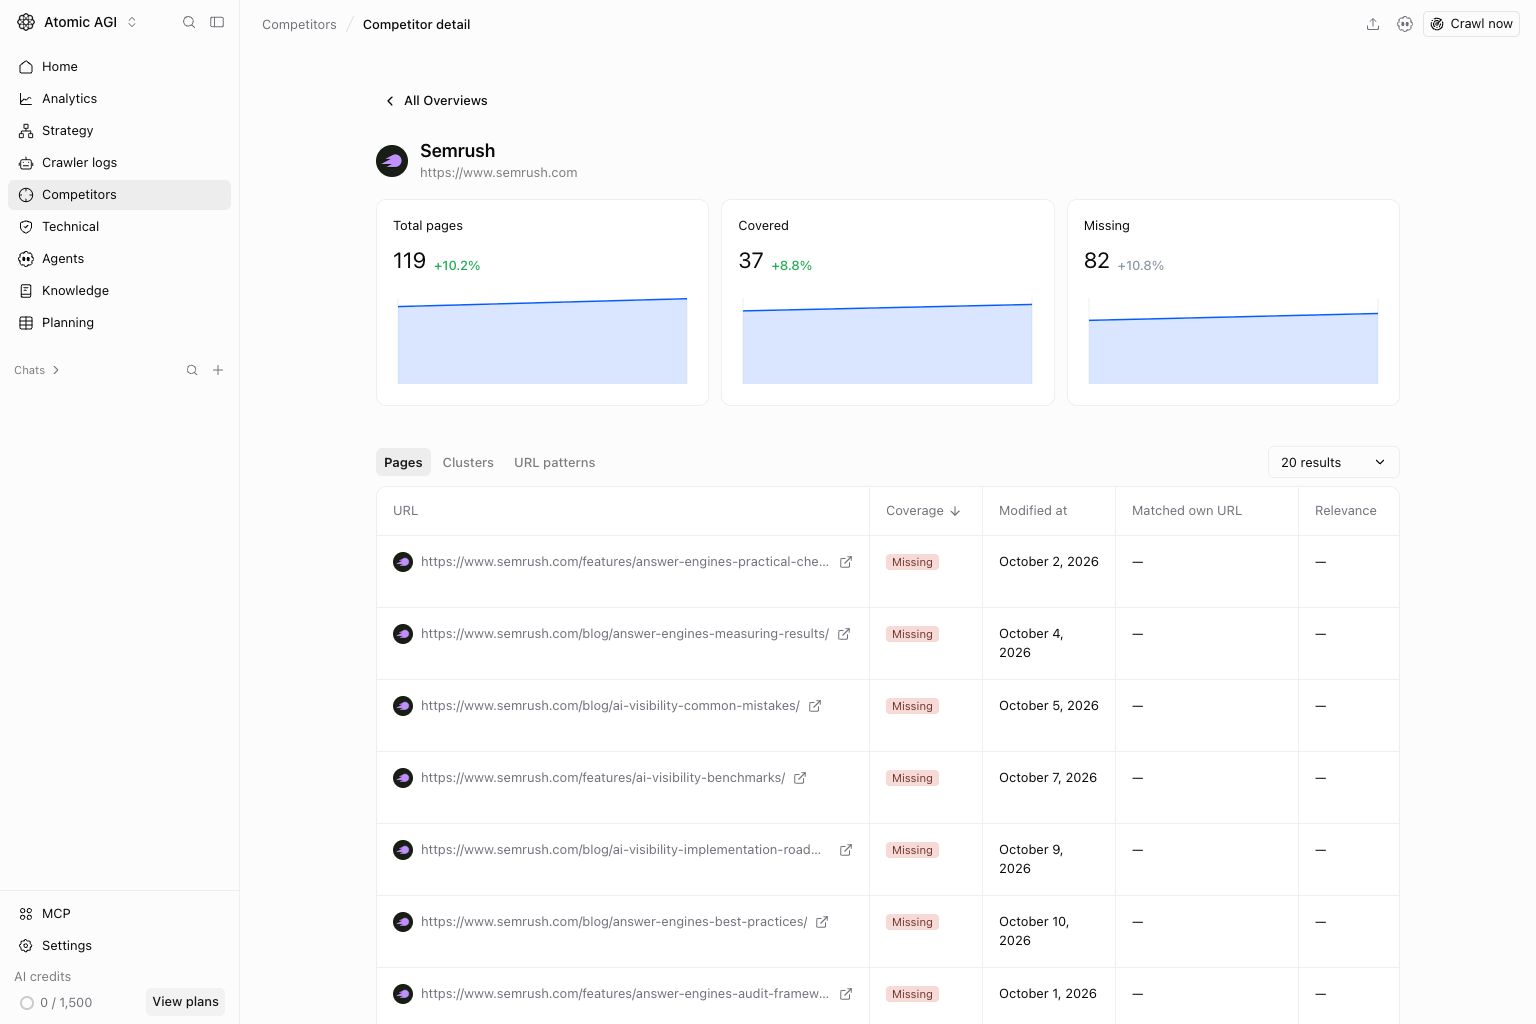Open Analytics section
Screen dimensions: 1536x1024
coord(119,99)
